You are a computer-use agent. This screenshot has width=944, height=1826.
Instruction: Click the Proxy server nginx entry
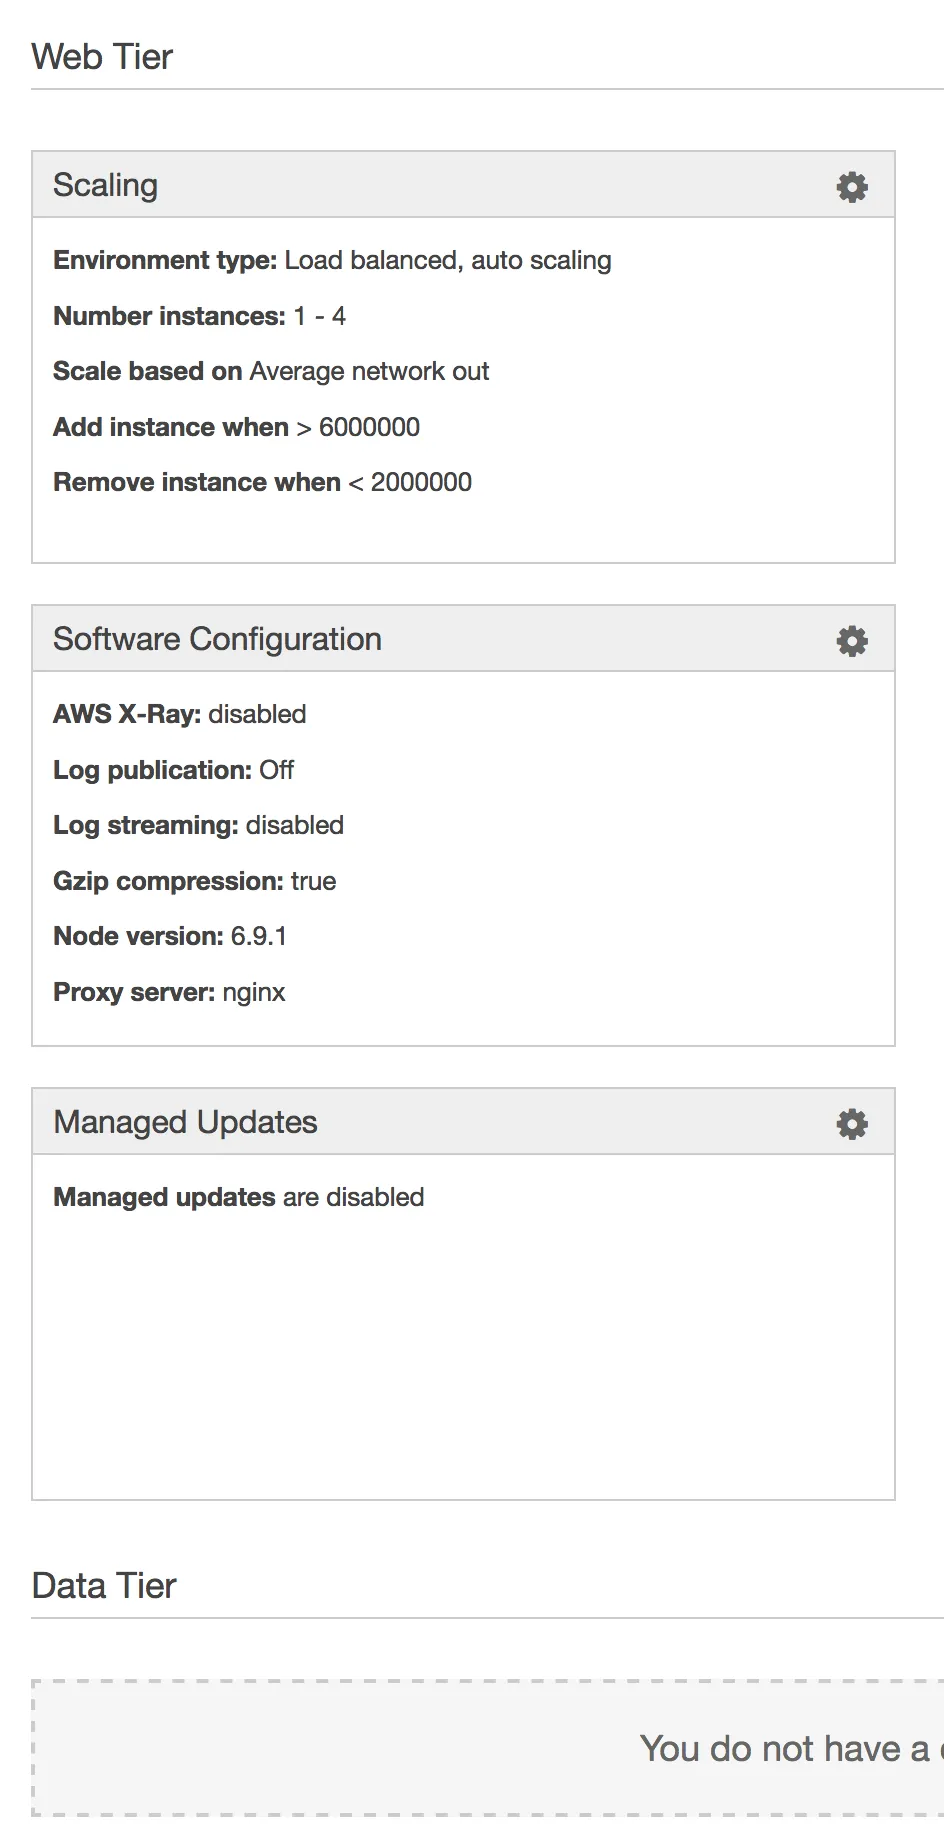[x=253, y=993]
